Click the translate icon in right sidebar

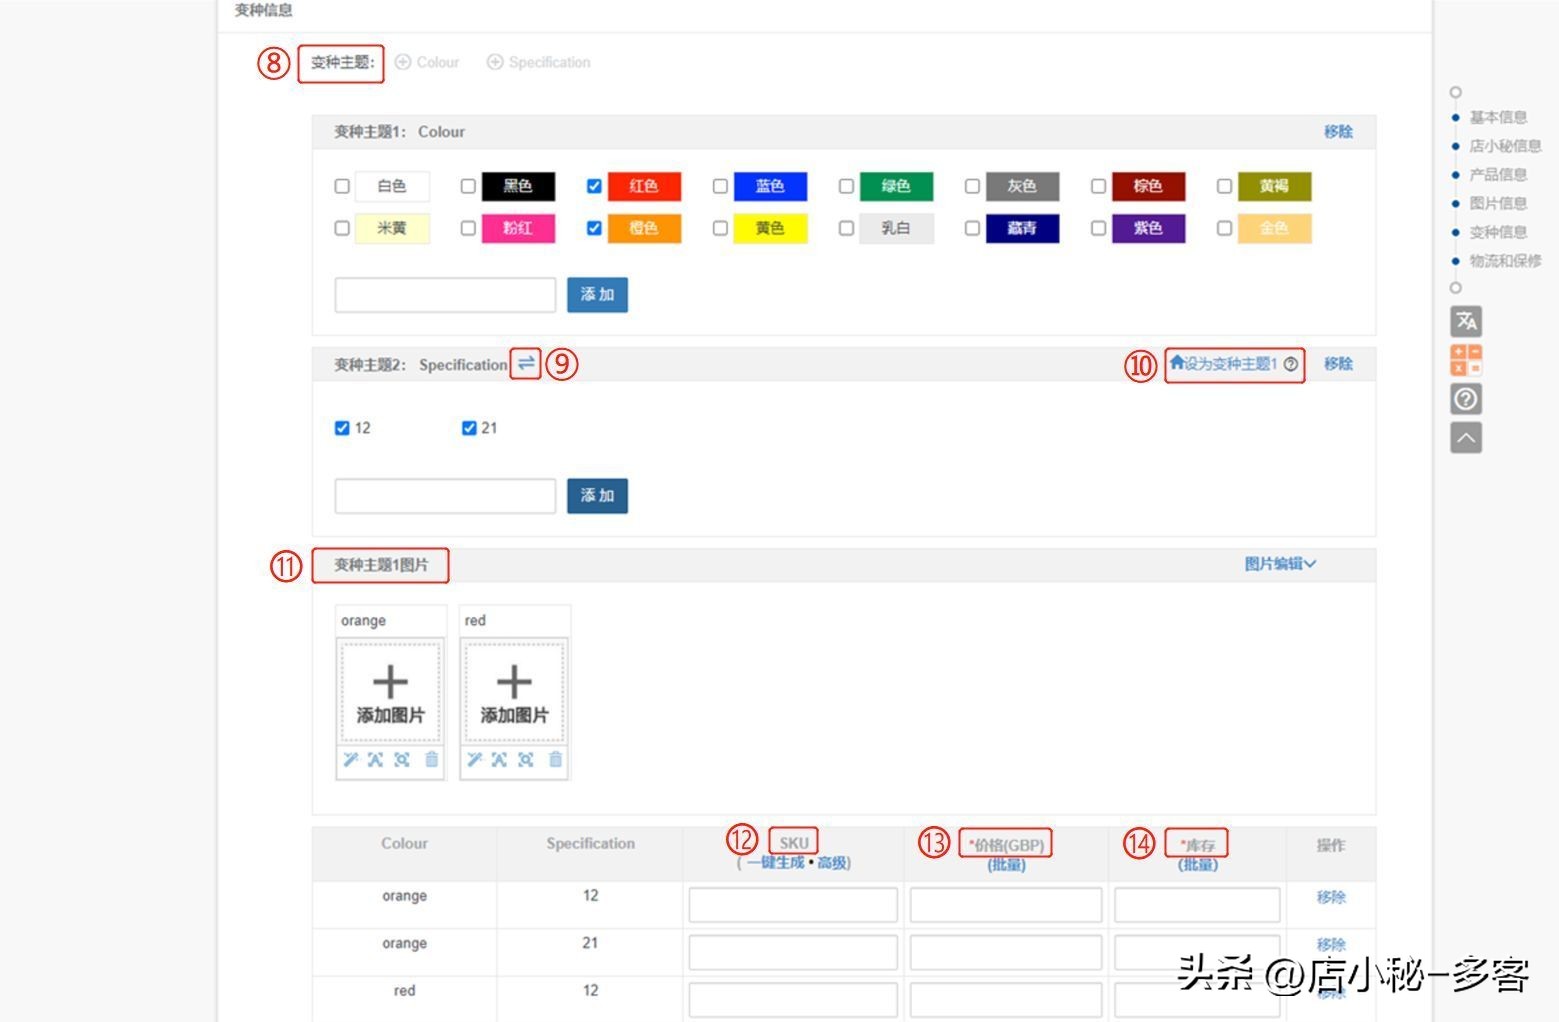point(1466,321)
